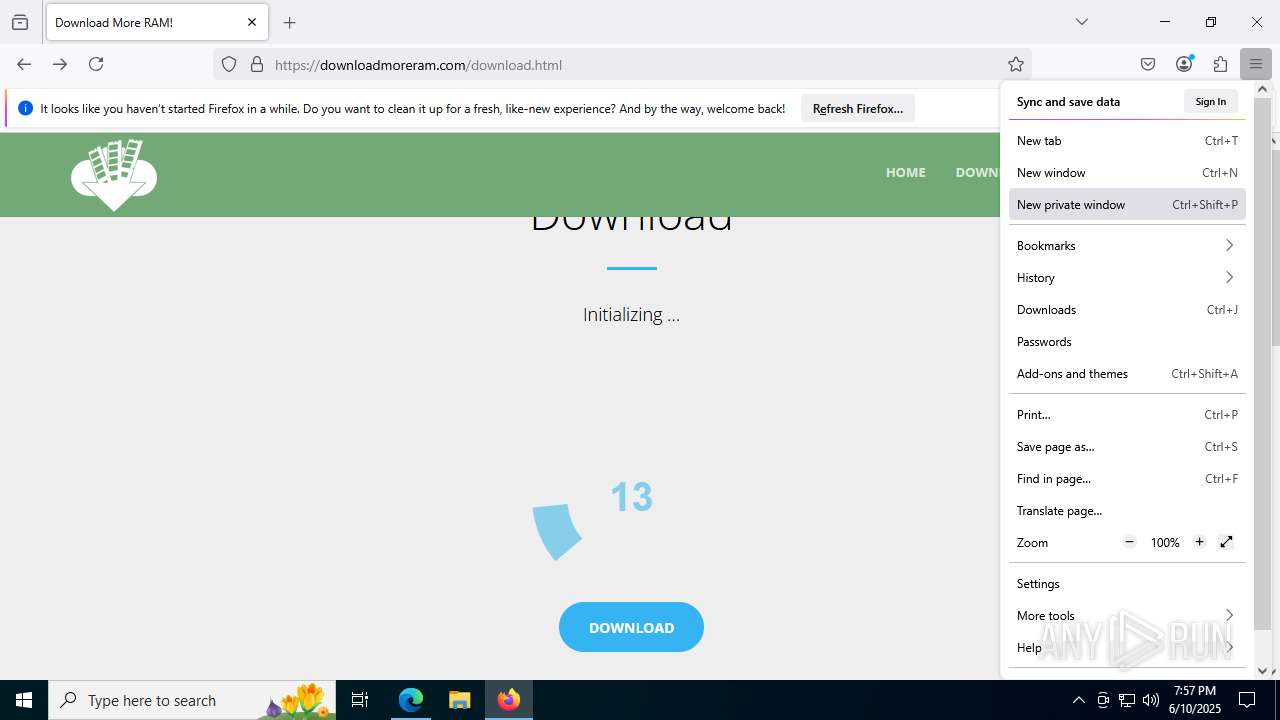1280x720 pixels.
Task: Open a new tab with plus button
Action: coord(290,22)
